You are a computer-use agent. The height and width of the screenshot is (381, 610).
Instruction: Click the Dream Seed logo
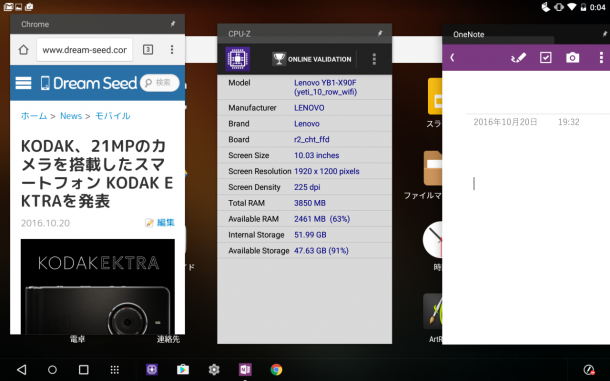89,83
